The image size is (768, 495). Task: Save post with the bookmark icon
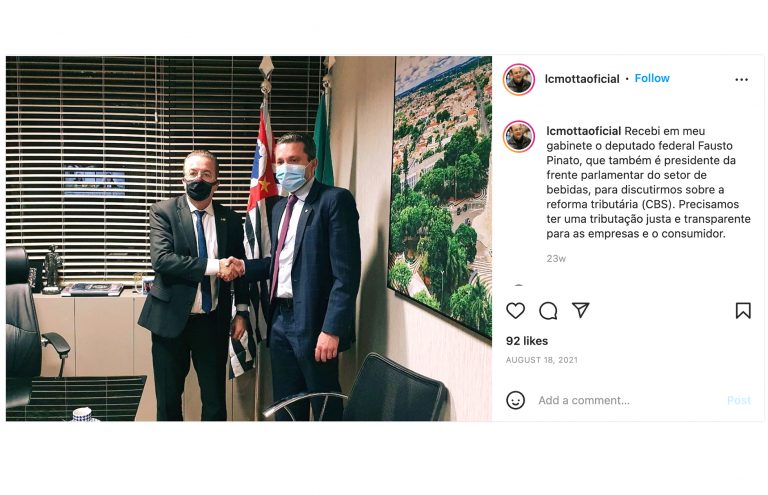coord(743,310)
